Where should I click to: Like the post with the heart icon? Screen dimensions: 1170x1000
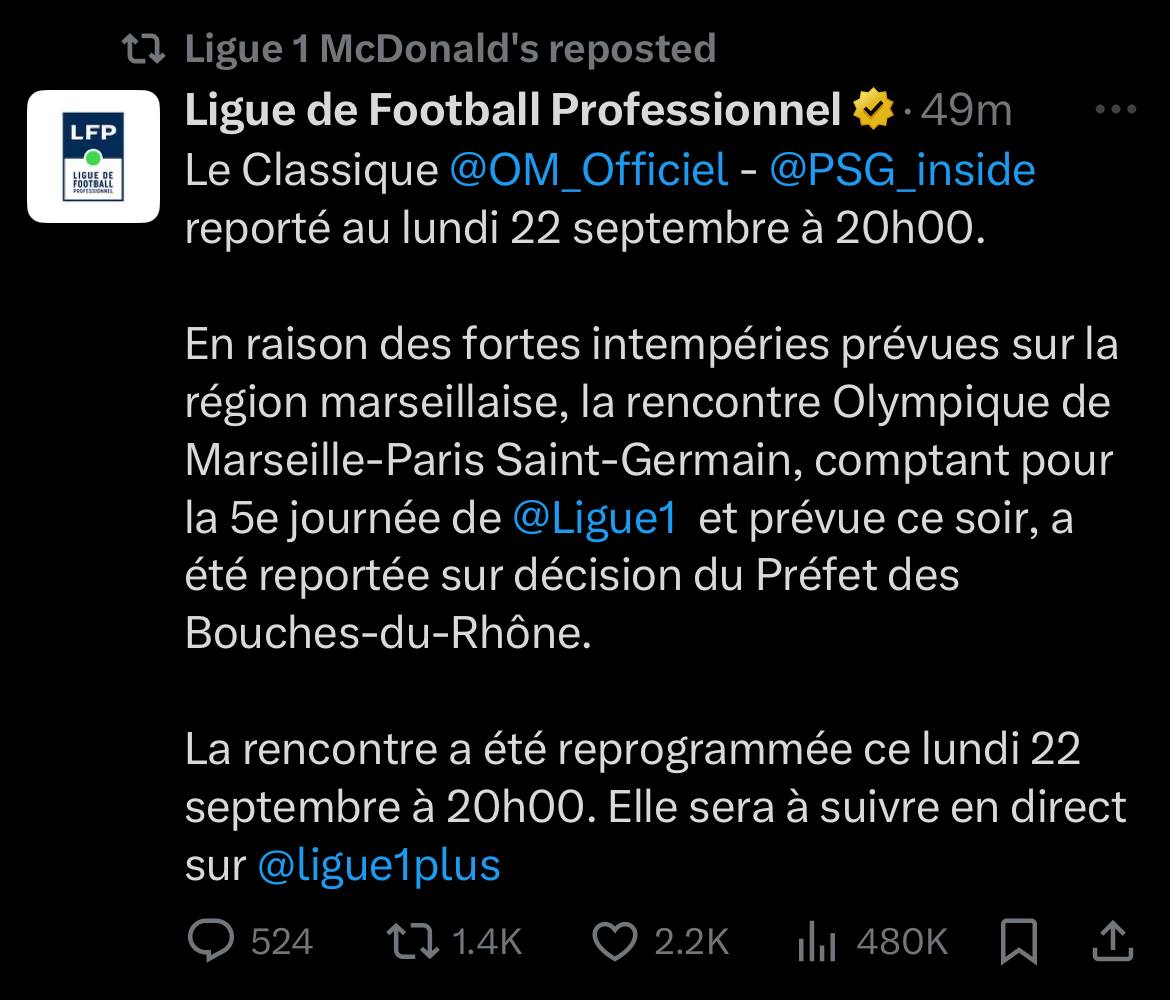[x=615, y=940]
